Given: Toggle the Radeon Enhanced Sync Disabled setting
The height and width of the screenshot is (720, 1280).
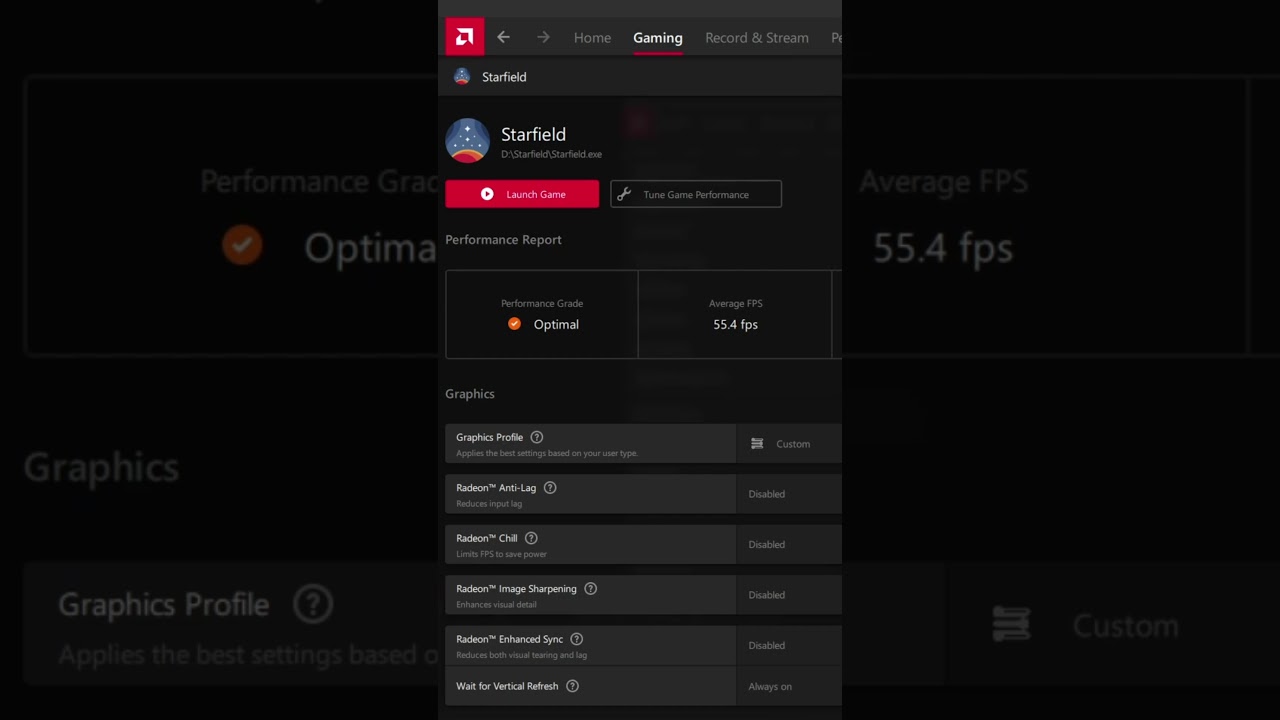Looking at the screenshot, I should [789, 646].
